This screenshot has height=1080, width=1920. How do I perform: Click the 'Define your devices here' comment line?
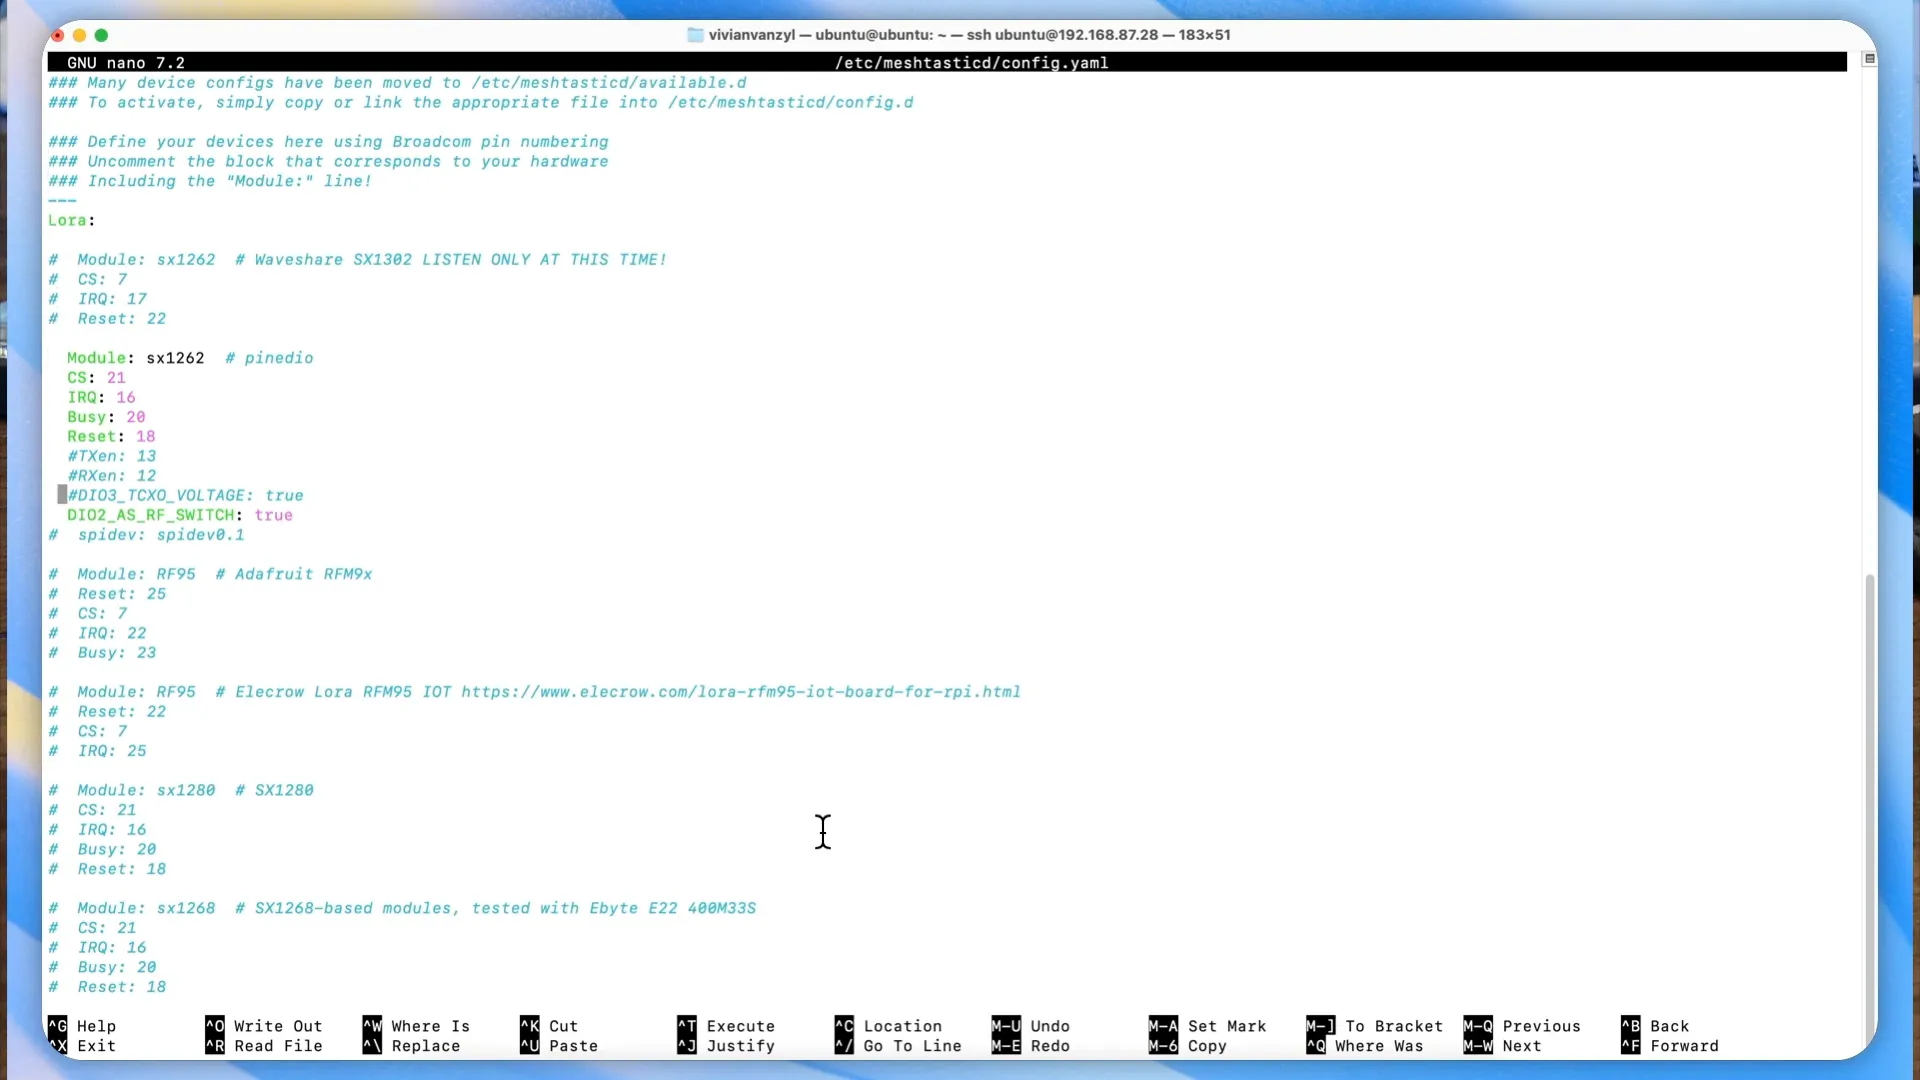tap(328, 142)
